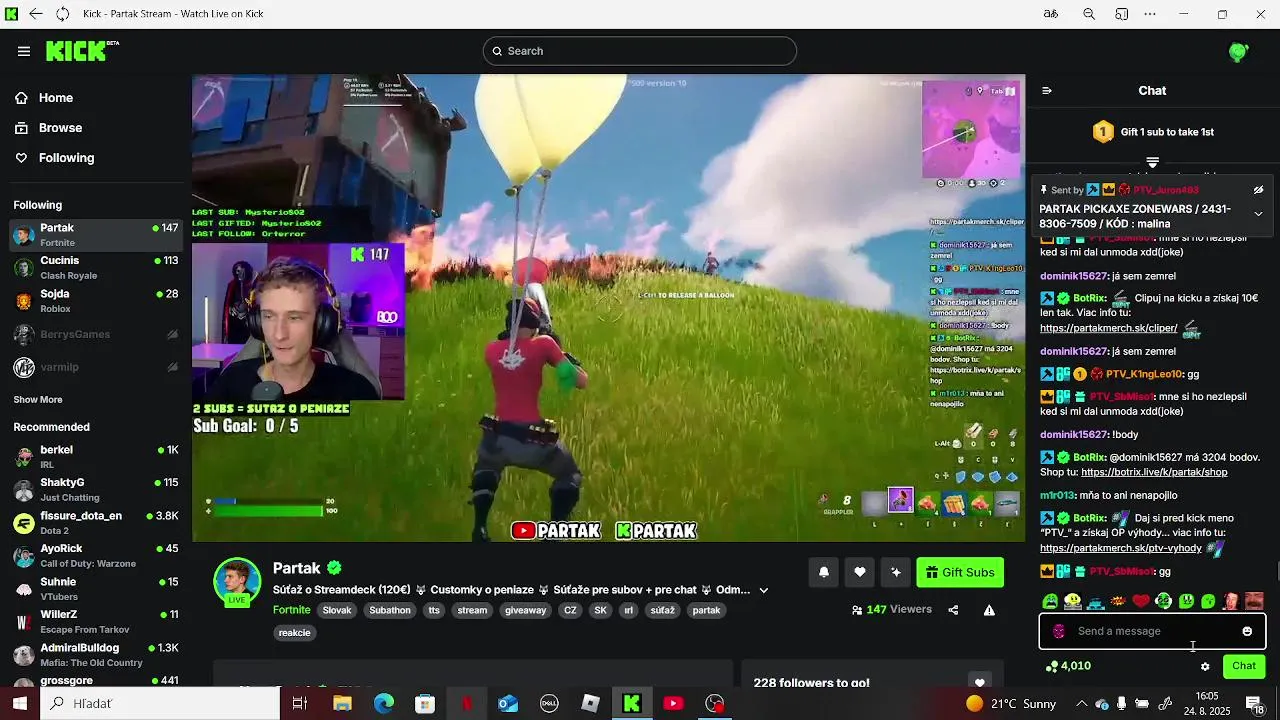
Task: Open Cucinis channel in sidebar
Action: [96, 268]
